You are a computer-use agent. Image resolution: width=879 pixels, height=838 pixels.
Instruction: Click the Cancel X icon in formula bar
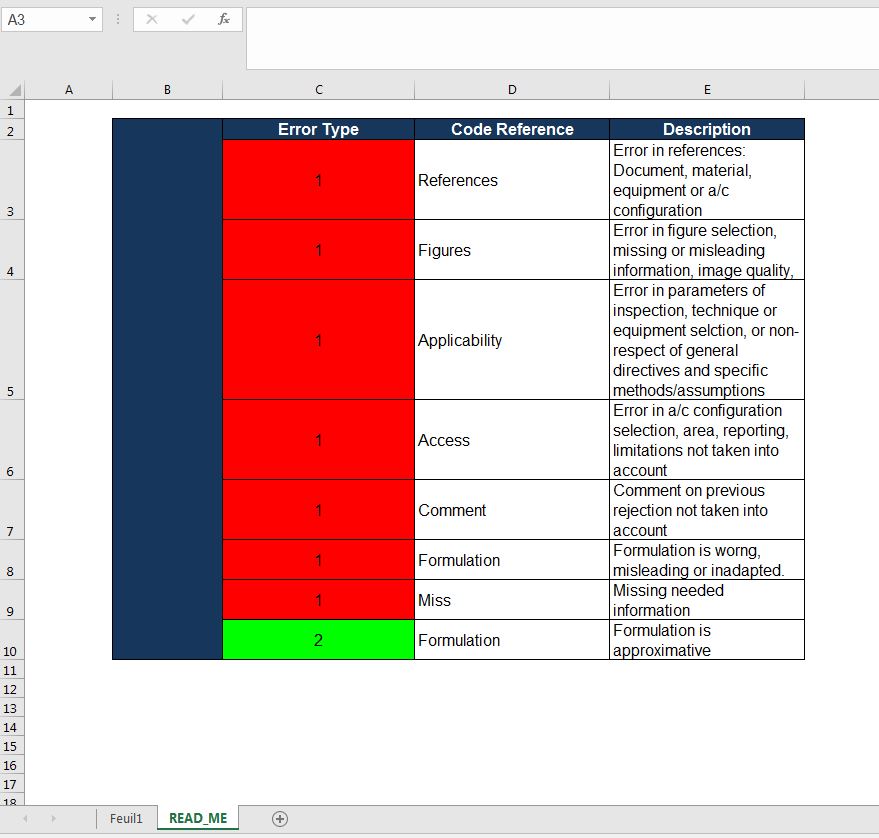(x=152, y=19)
